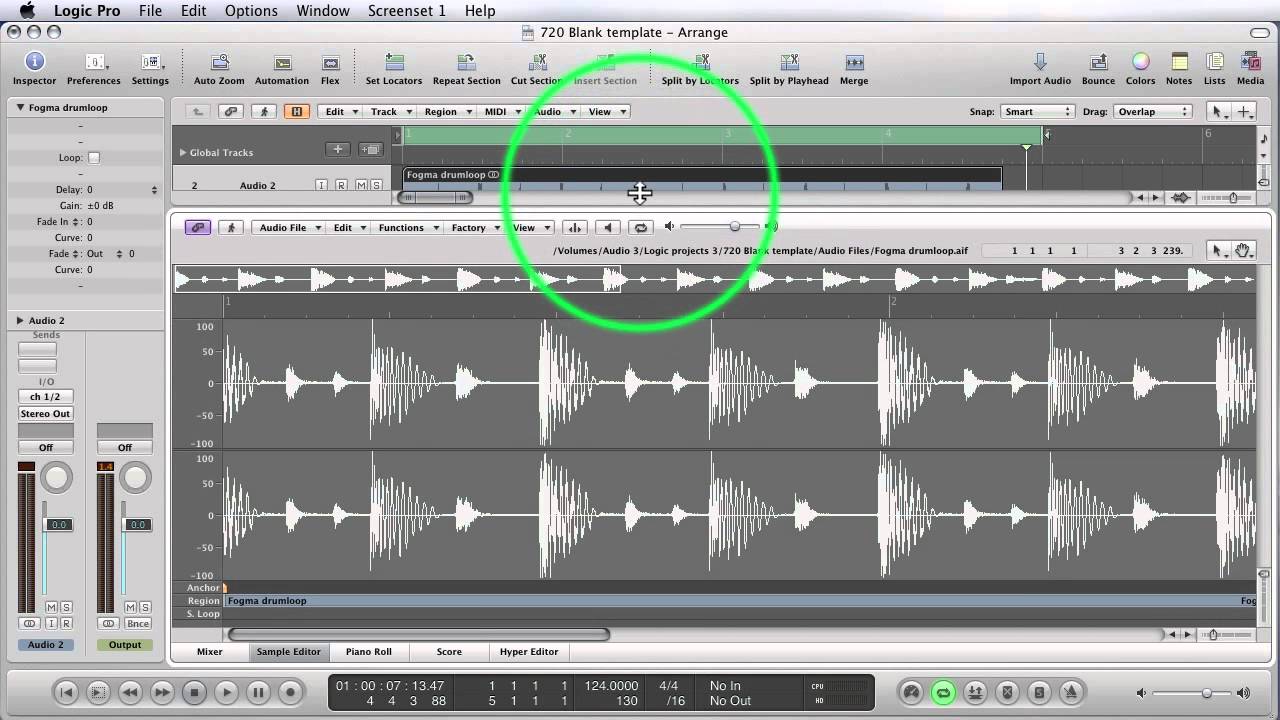Screen dimensions: 1280x720
Task: Enable the Loop checkbox in Inspector
Action: click(94, 158)
